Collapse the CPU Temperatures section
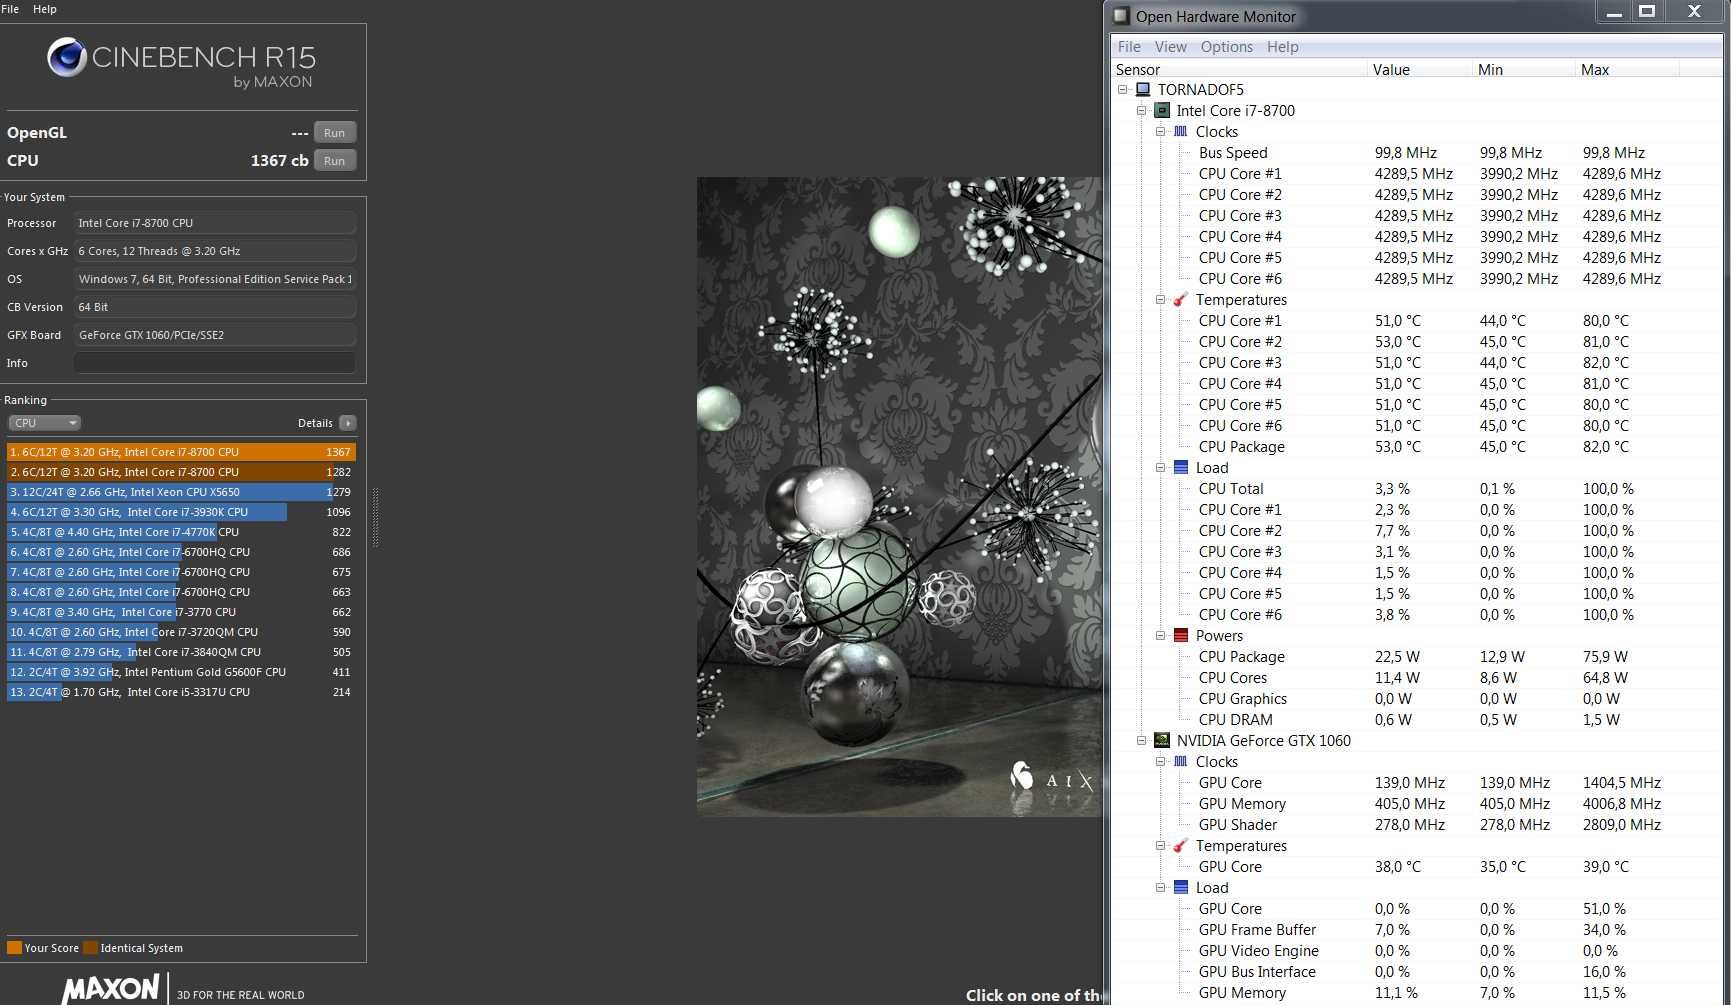Image resolution: width=1731 pixels, height=1005 pixels. pos(1161,300)
